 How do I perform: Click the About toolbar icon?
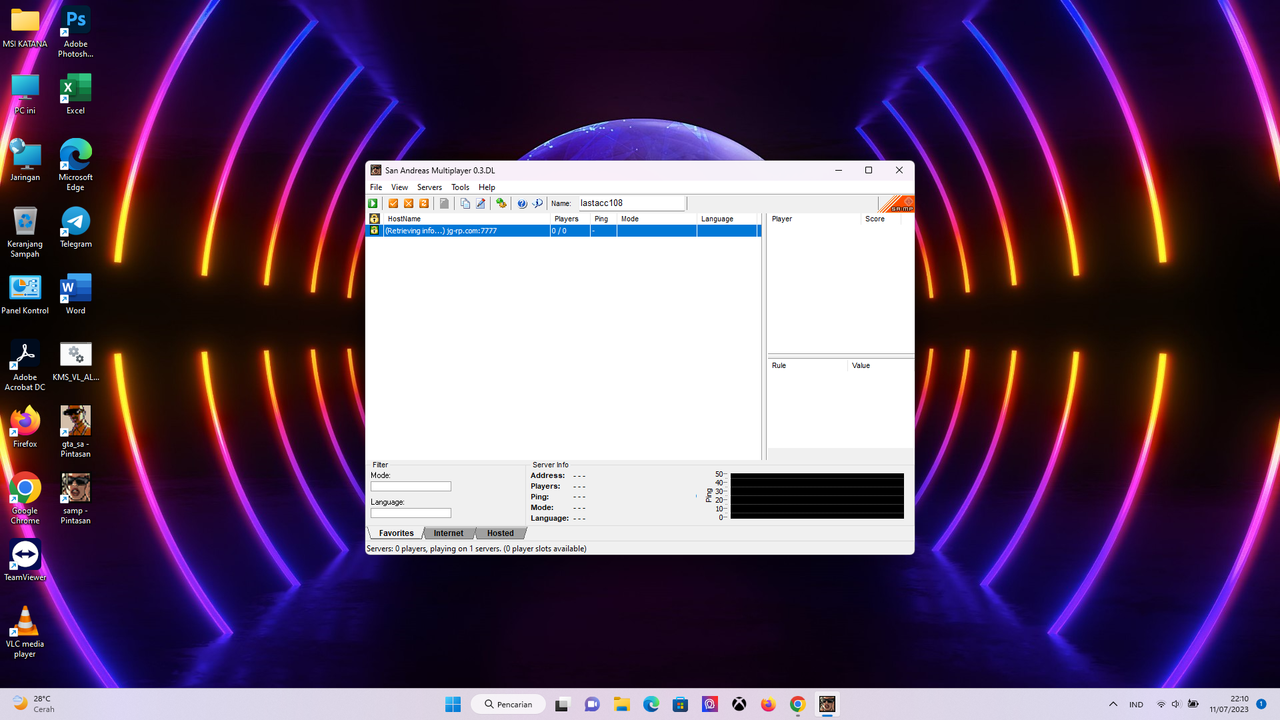[537, 203]
